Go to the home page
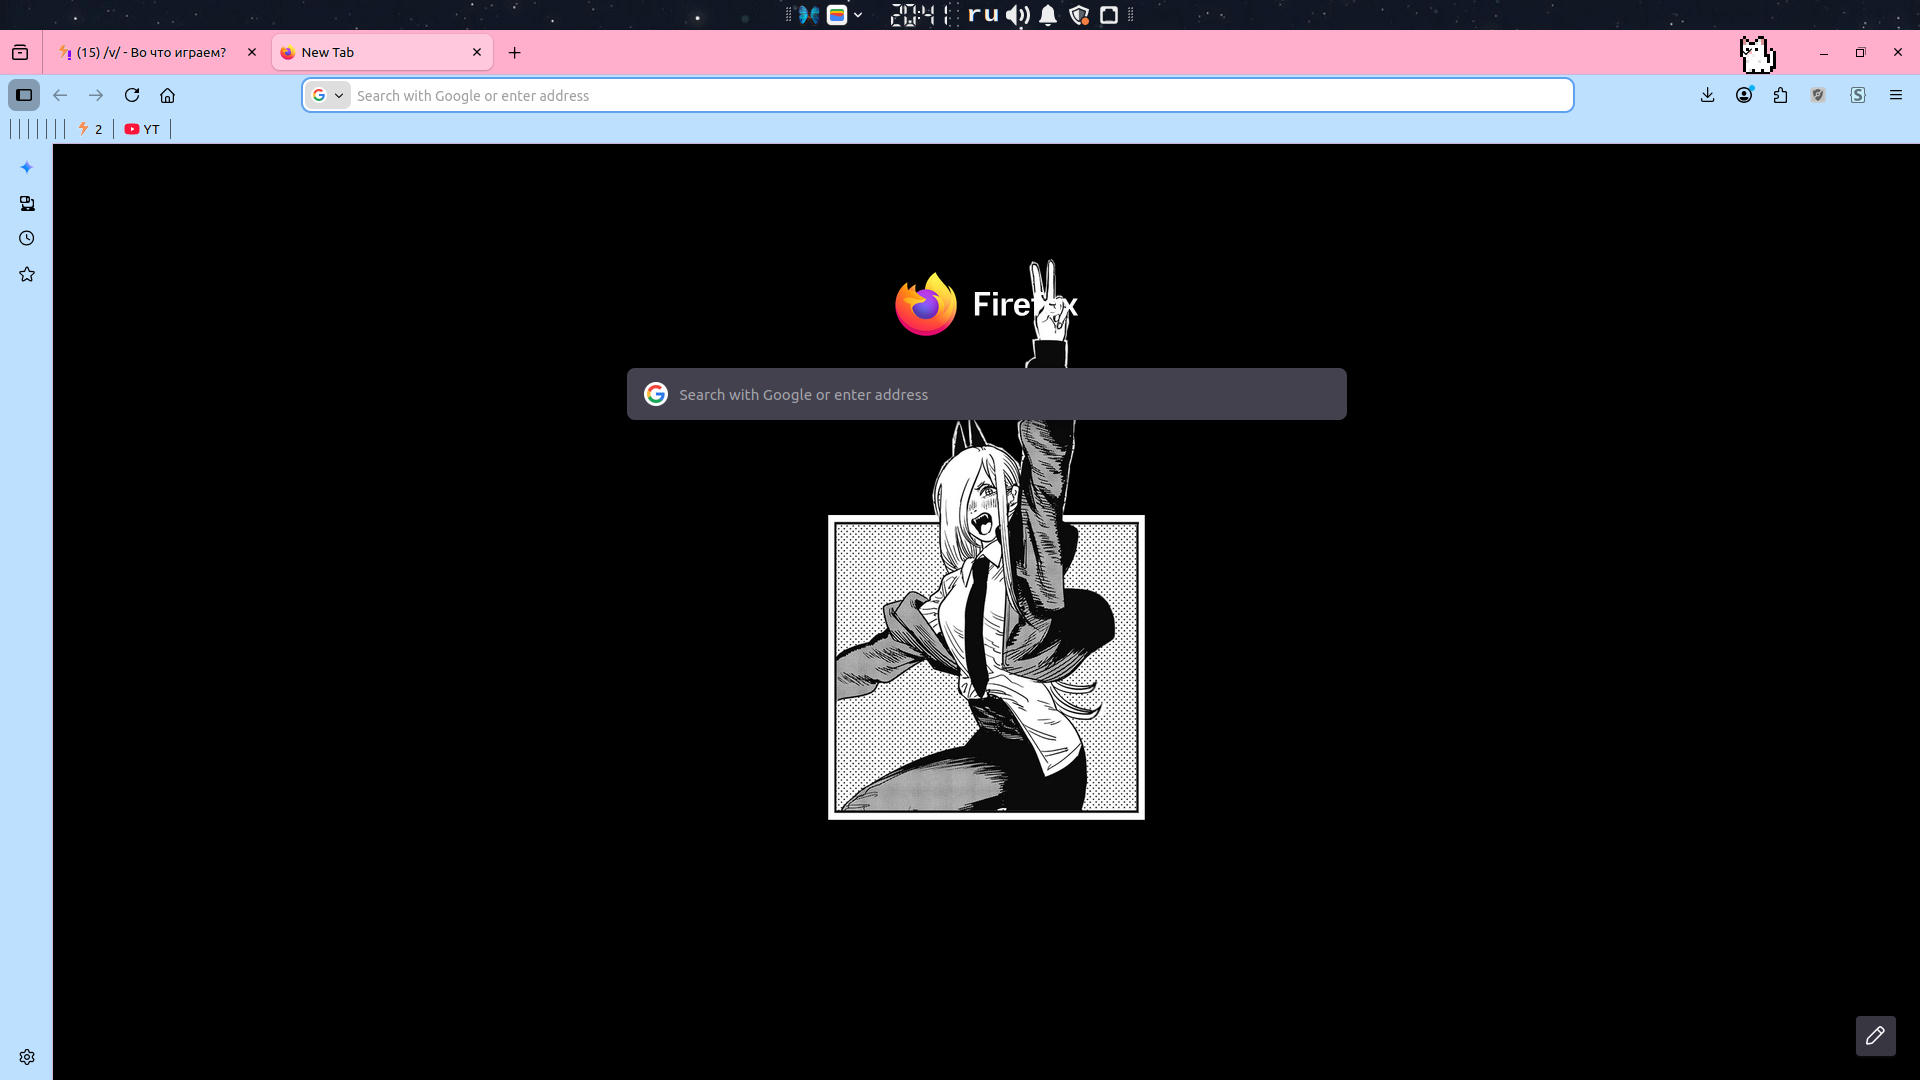 coord(168,95)
